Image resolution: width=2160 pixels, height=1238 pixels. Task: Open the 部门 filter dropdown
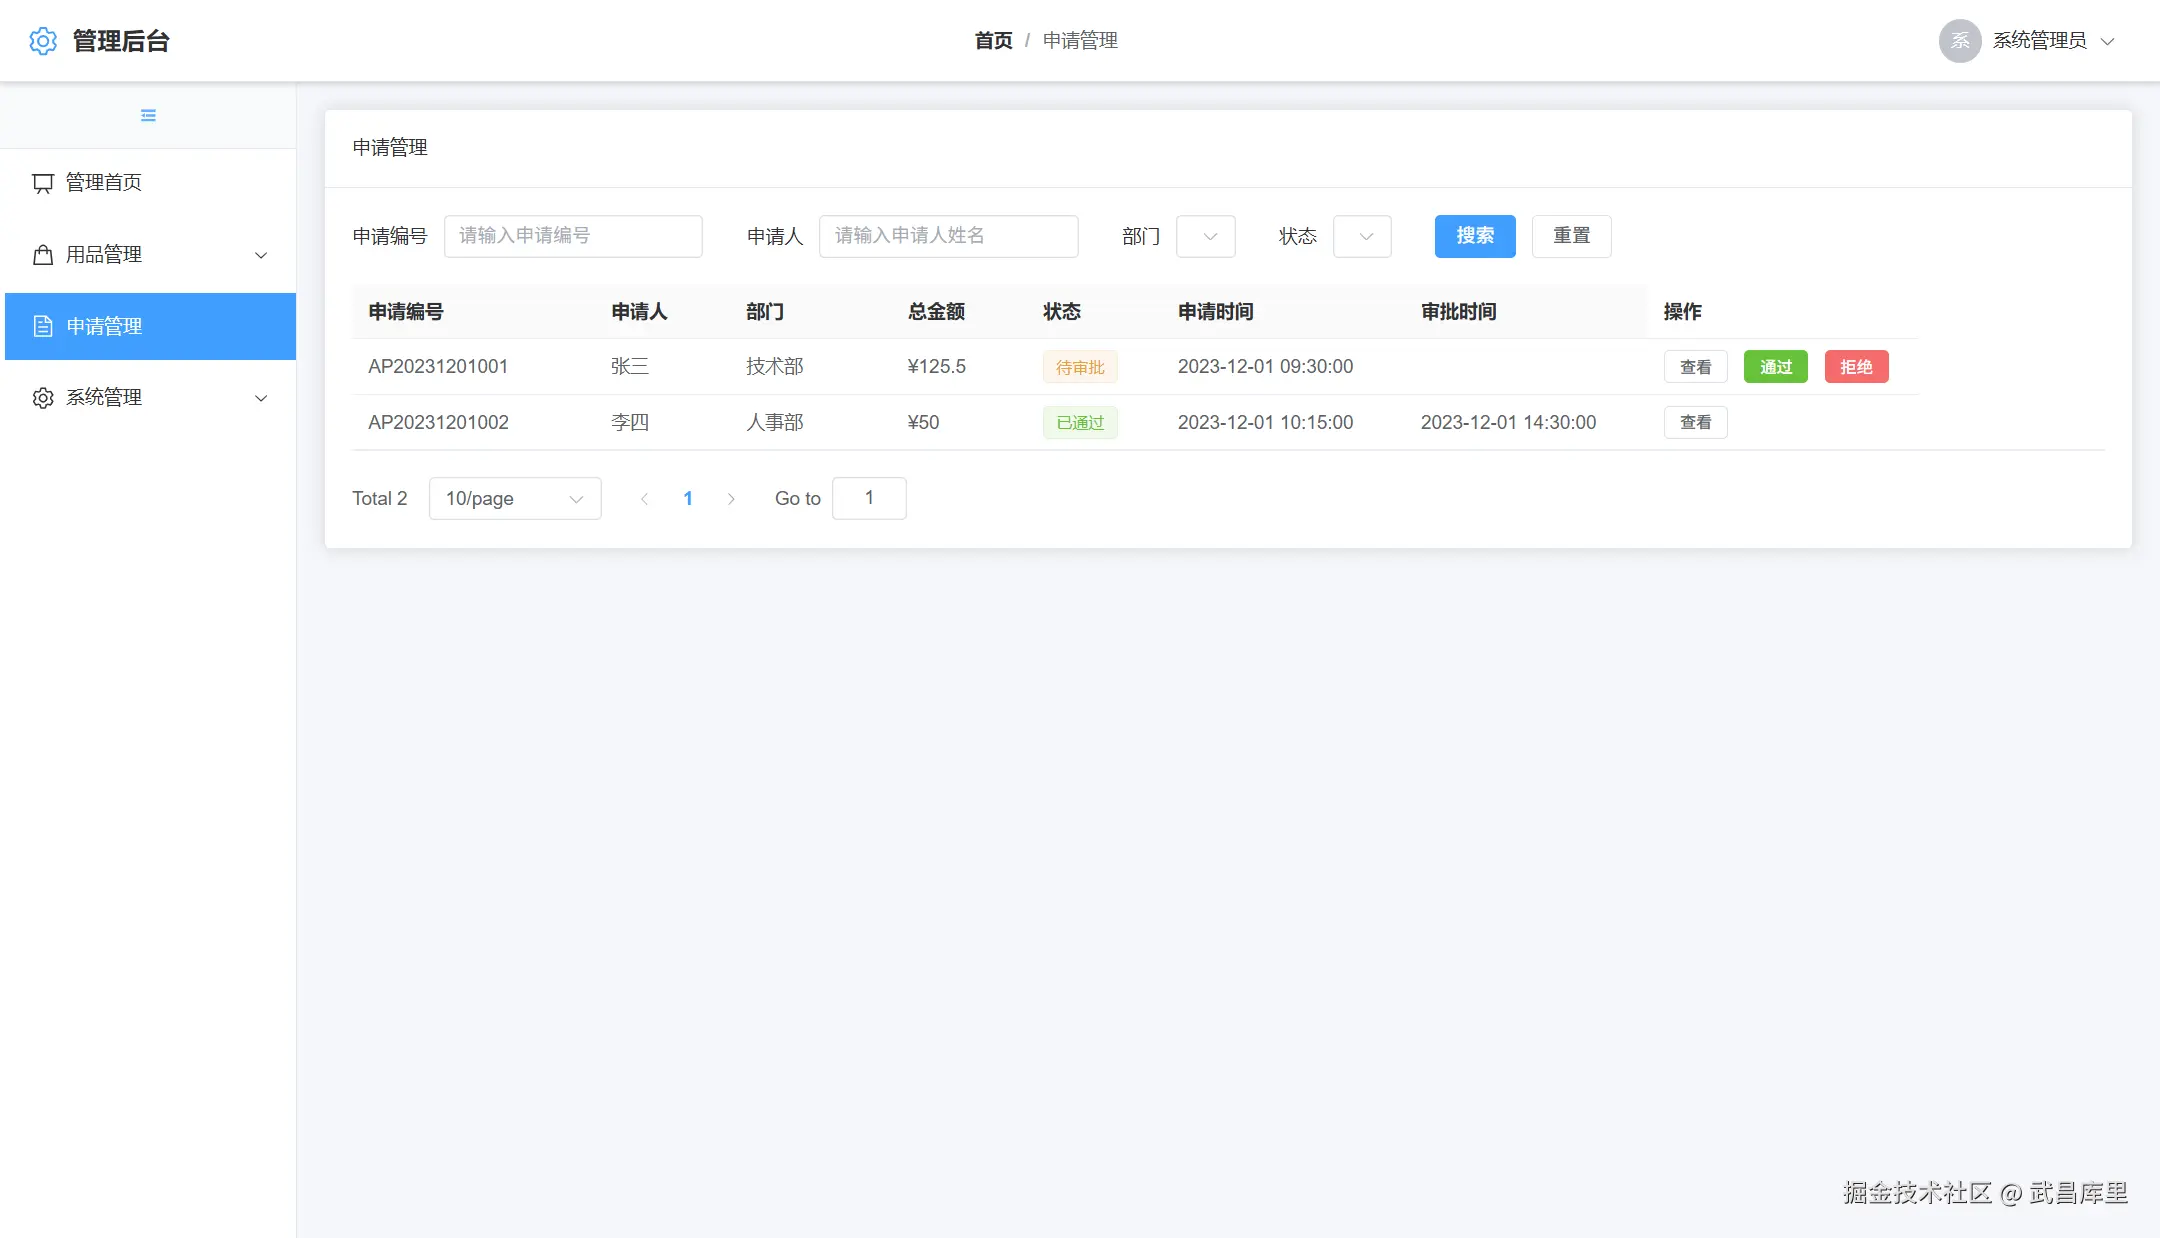(x=1205, y=236)
